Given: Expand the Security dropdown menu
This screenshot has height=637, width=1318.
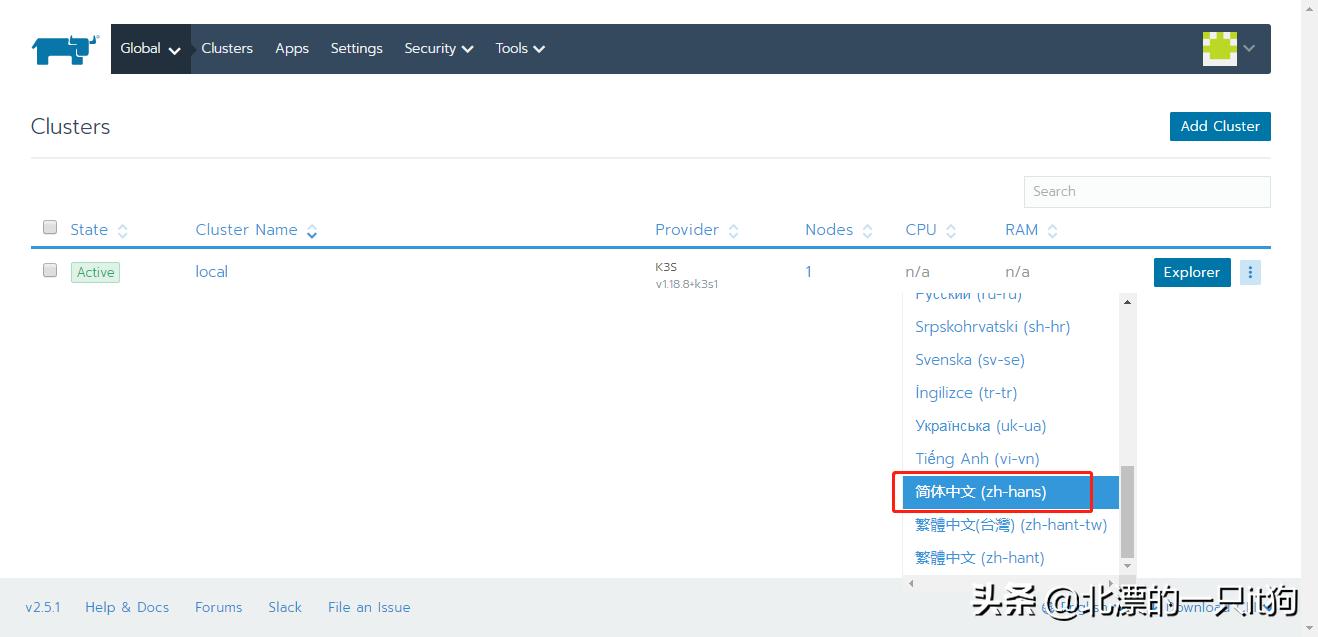Looking at the screenshot, I should point(438,49).
